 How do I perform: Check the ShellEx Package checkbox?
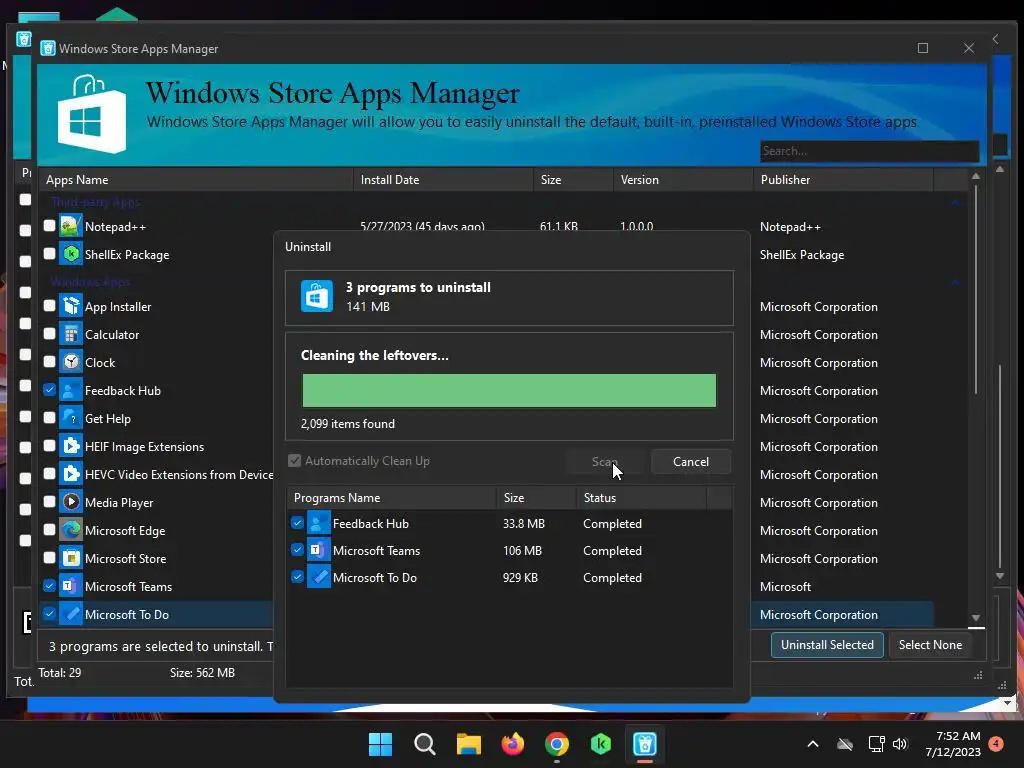[x=50, y=253]
